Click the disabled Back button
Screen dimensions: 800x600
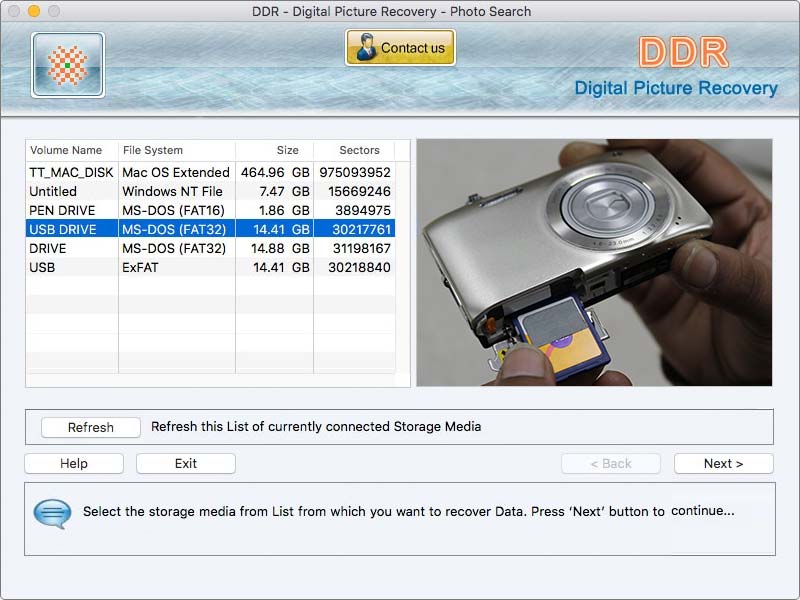[x=611, y=463]
